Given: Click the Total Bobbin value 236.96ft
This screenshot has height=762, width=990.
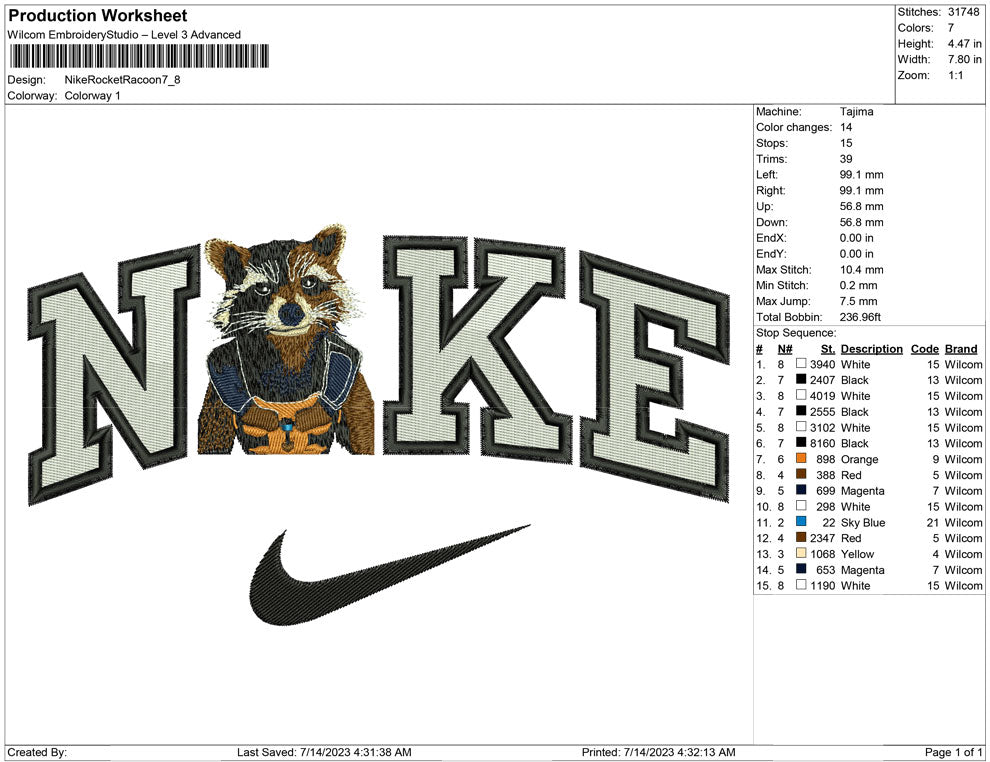Looking at the screenshot, I should click(x=860, y=317).
